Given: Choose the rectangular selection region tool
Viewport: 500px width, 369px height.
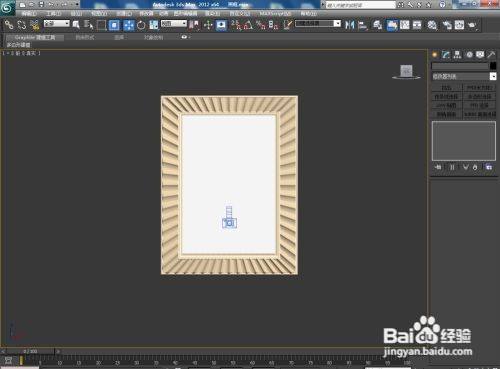Looking at the screenshot, I should pos(101,25).
